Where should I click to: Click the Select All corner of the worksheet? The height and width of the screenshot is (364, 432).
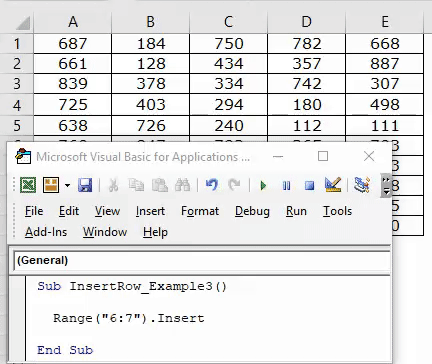pos(22,22)
